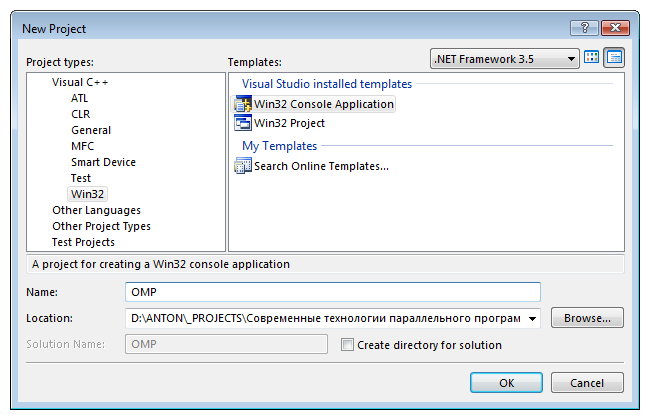Confirm with the OK button
Image resolution: width=650 pixels, height=420 pixels.
pyautogui.click(x=506, y=382)
